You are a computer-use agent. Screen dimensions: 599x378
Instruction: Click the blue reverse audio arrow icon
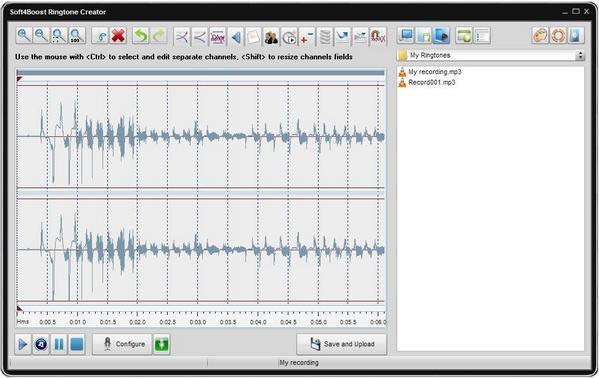[236, 37]
